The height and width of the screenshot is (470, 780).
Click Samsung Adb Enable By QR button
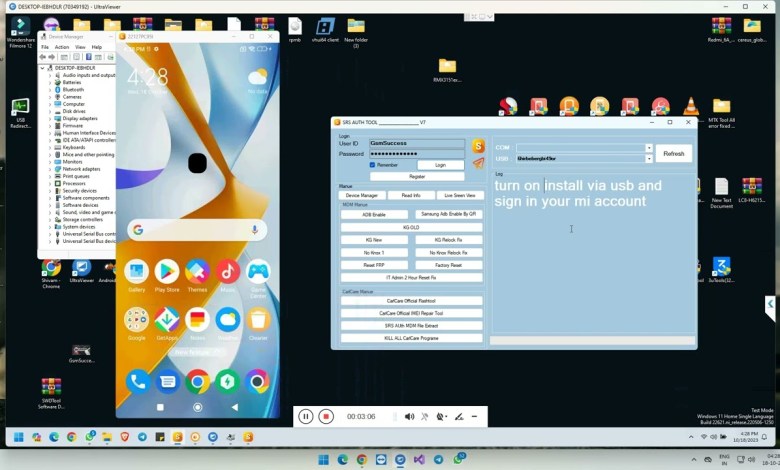[449, 214]
